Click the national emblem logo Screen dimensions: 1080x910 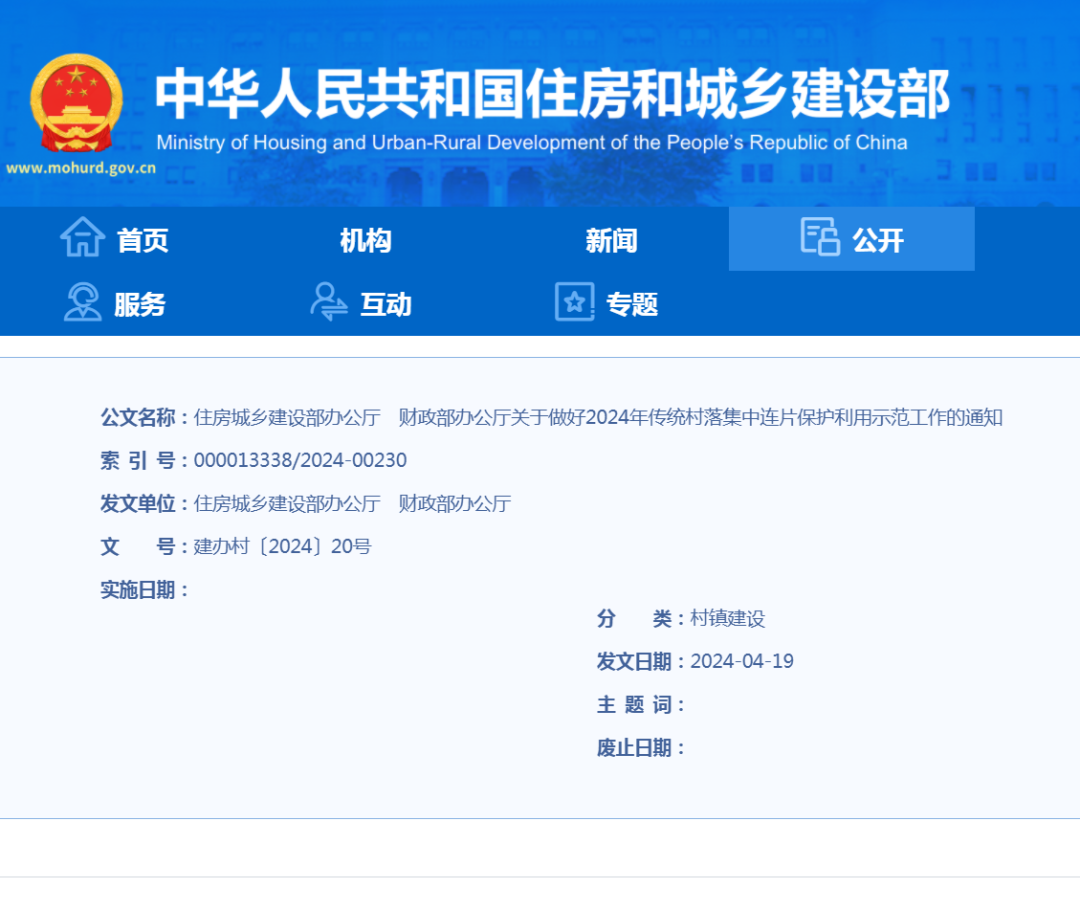(77, 103)
